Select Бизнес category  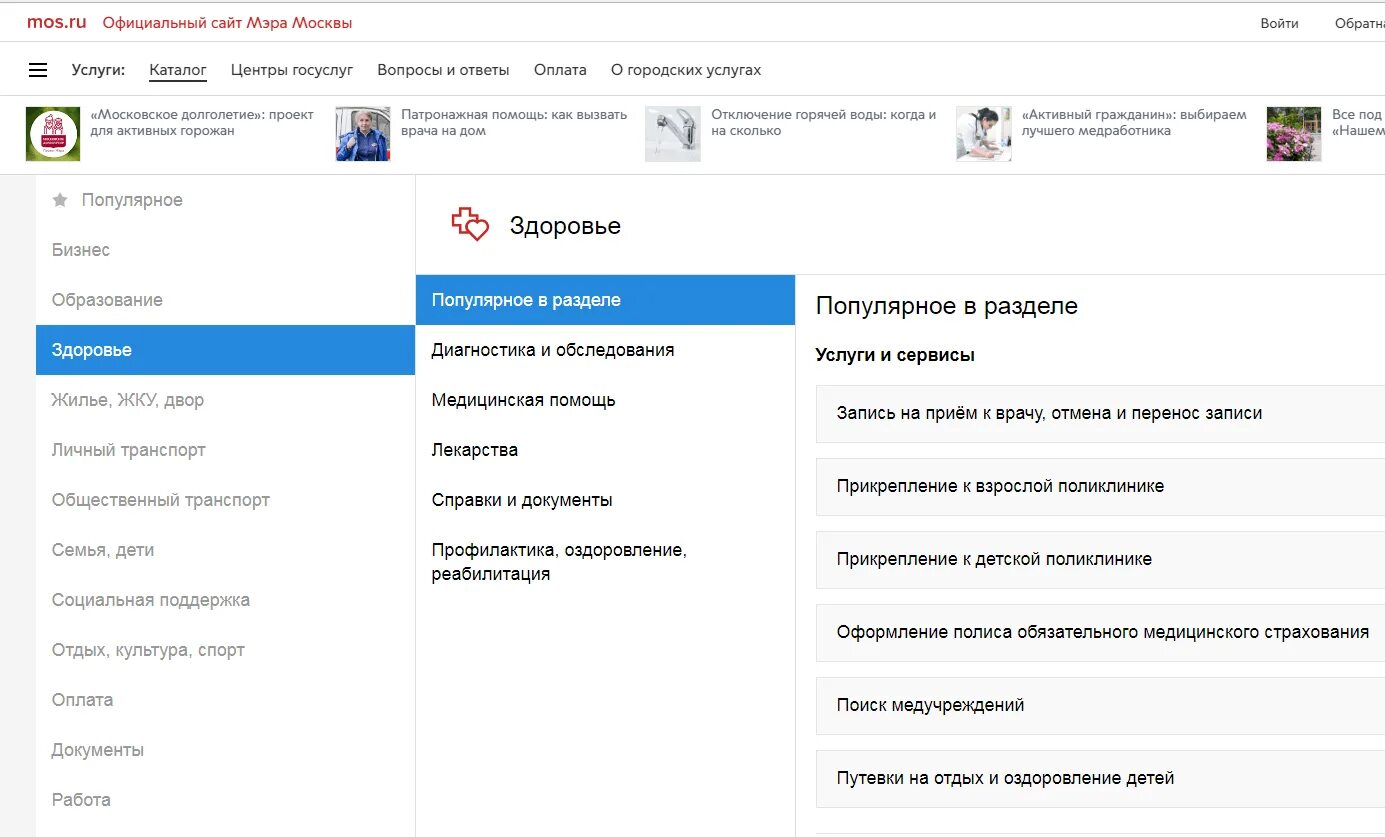[225, 250]
